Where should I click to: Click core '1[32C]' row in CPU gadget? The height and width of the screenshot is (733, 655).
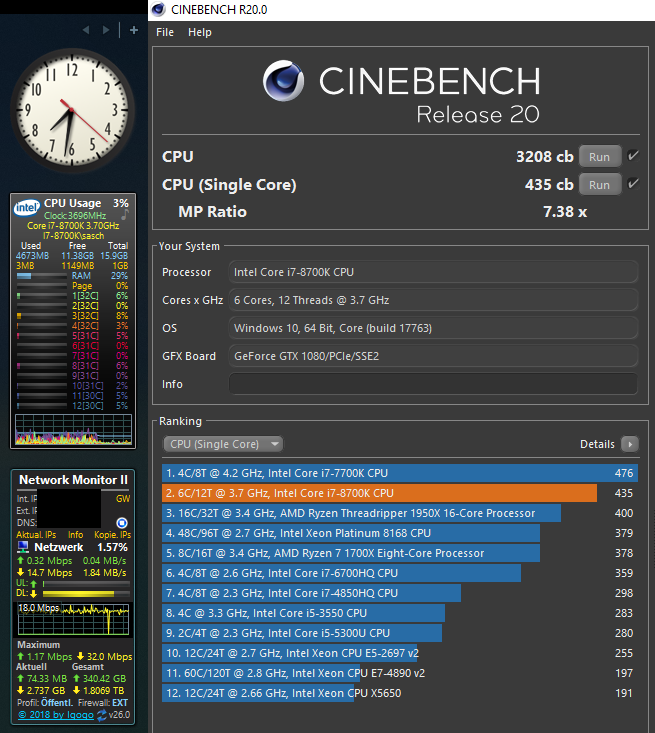72,296
